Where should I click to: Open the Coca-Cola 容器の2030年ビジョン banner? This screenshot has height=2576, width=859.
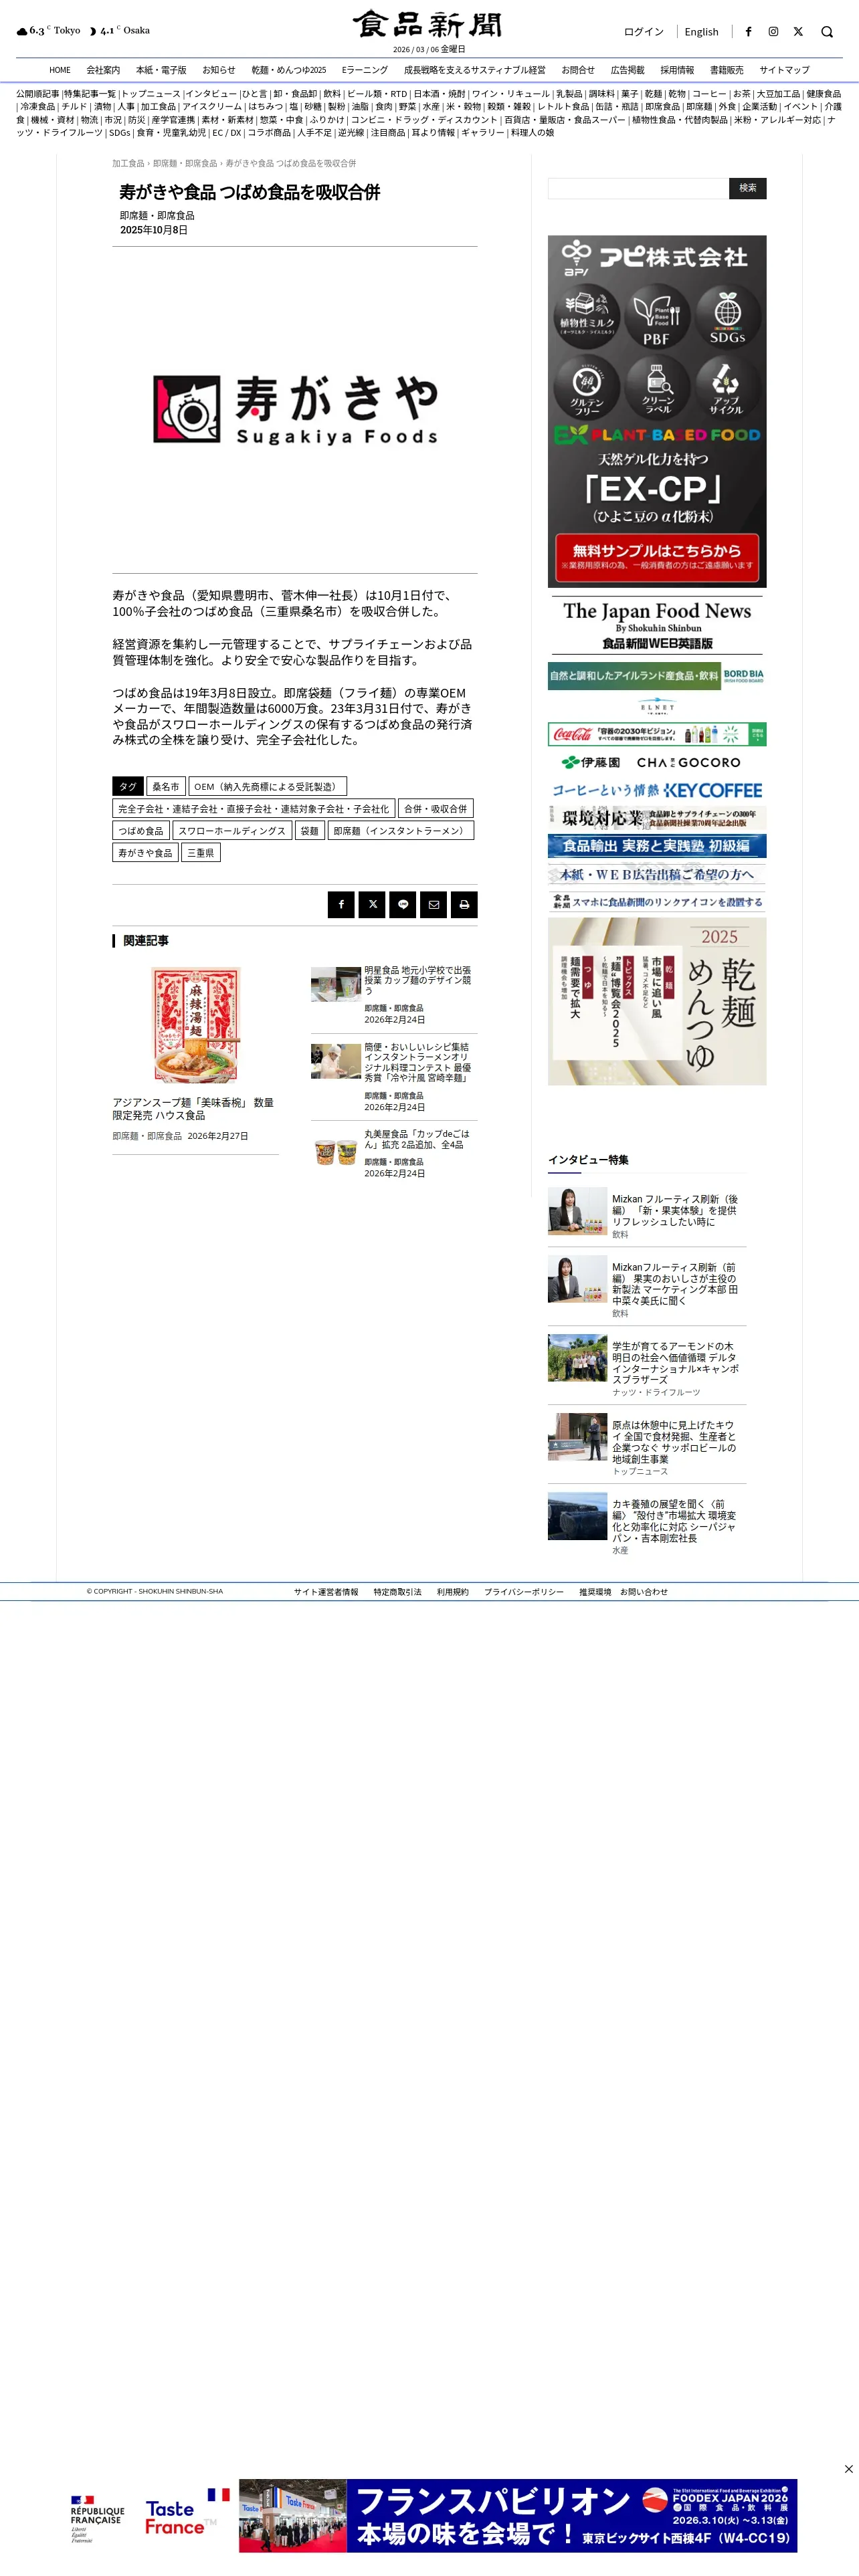pos(657,734)
